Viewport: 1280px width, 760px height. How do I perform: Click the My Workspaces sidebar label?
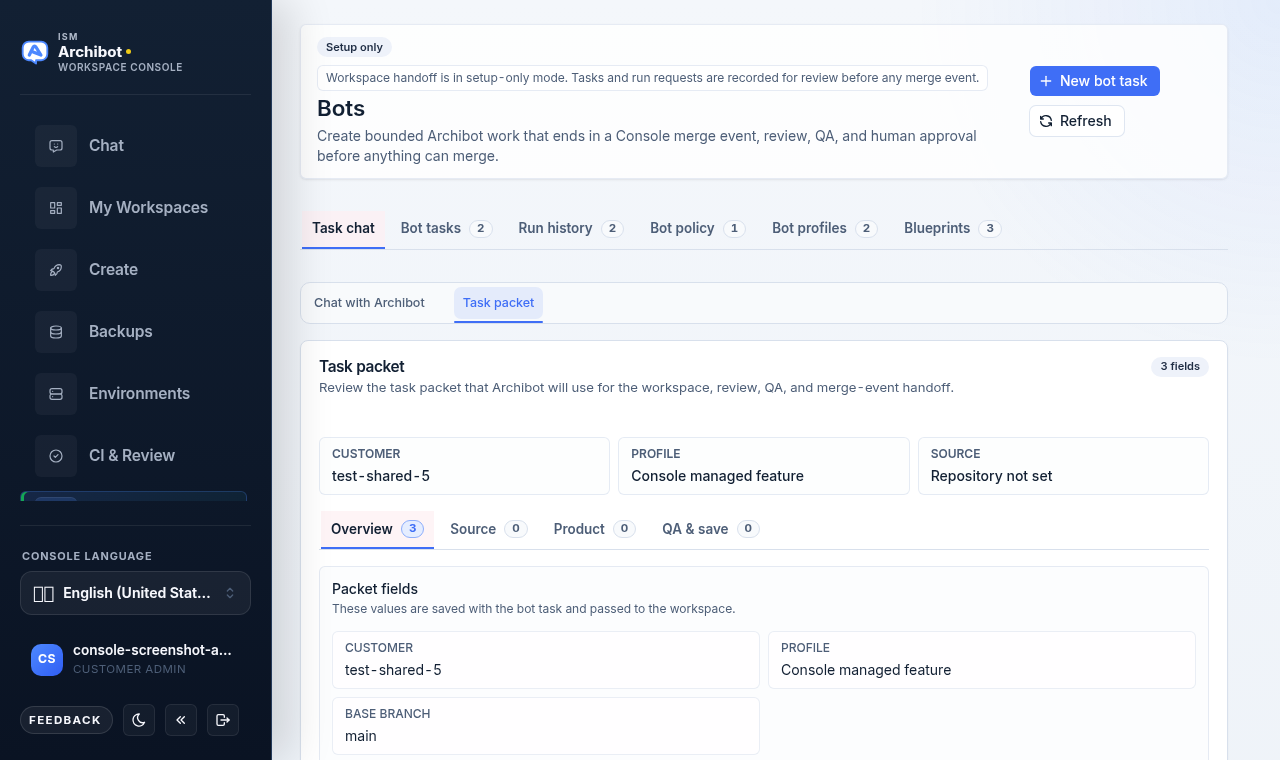(148, 208)
